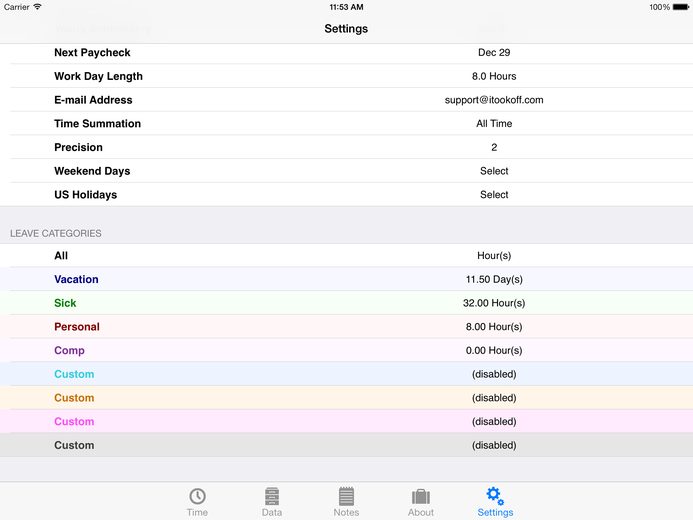
Task: Open the Time tab clock icon
Action: [197, 496]
